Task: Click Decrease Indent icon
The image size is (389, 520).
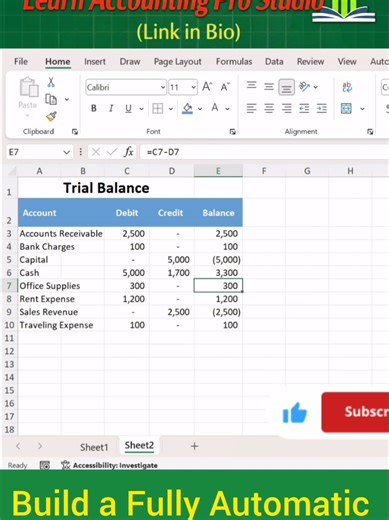Action: (x=304, y=108)
